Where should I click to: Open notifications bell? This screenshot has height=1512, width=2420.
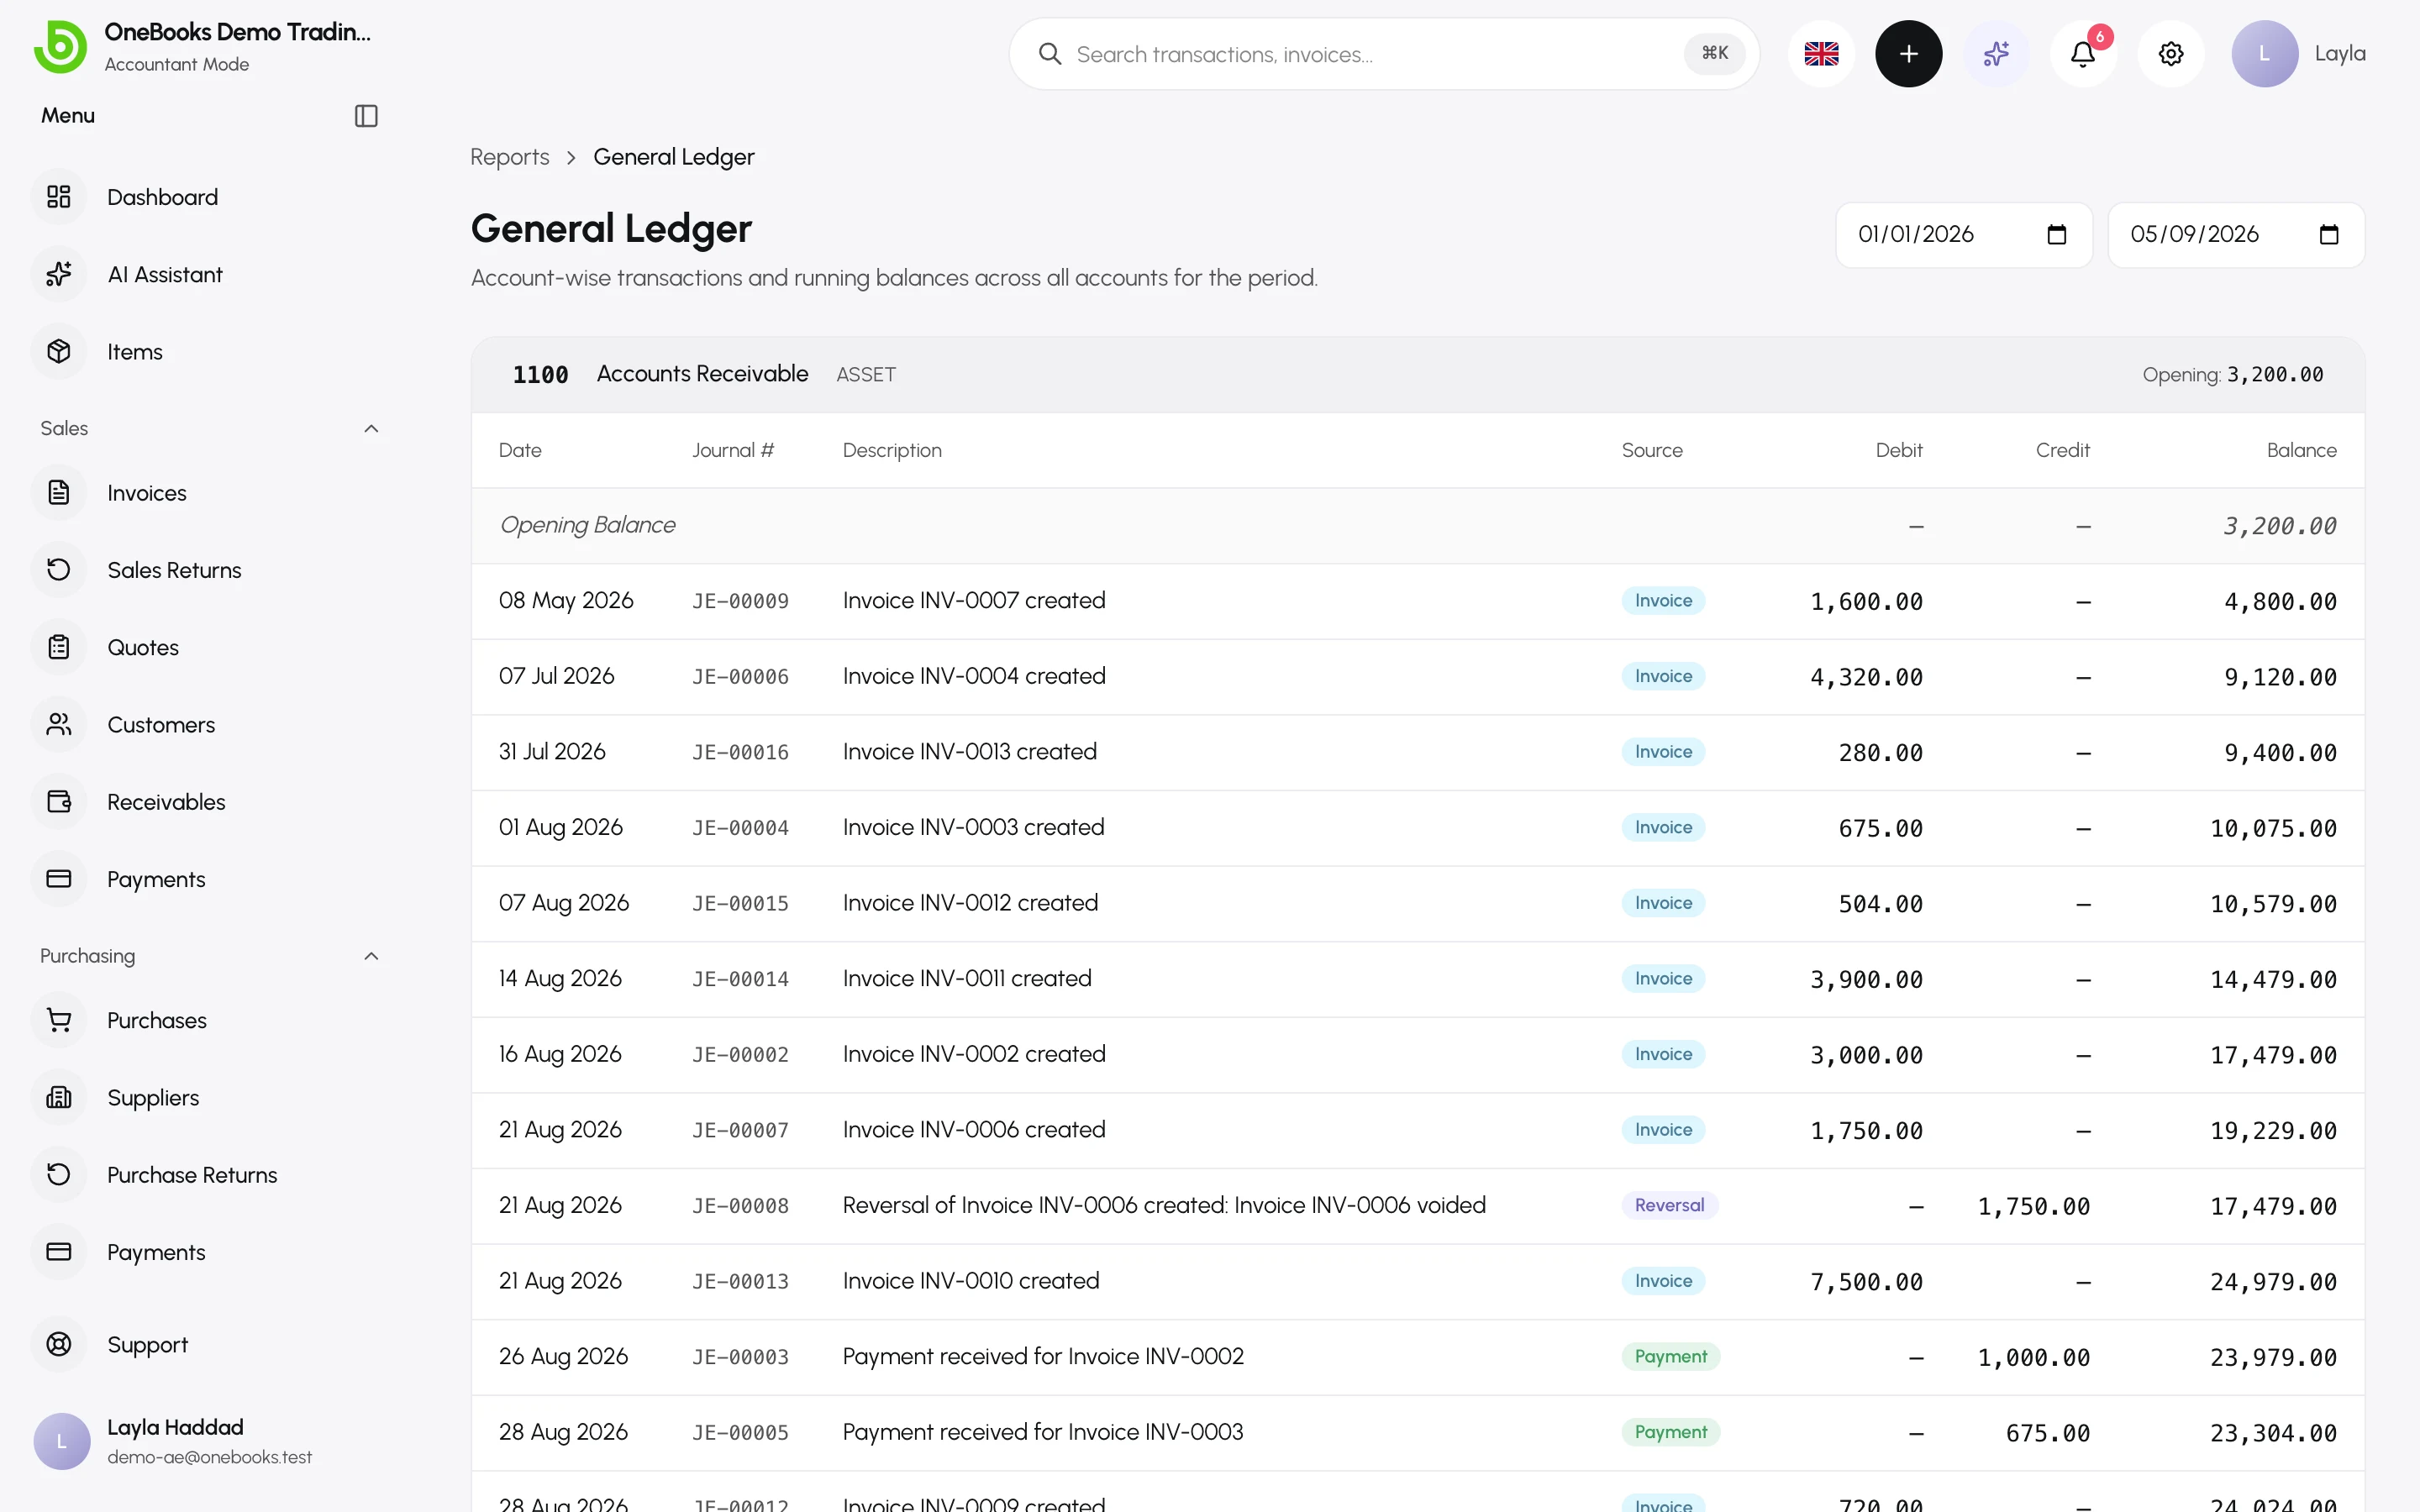pos(2083,54)
